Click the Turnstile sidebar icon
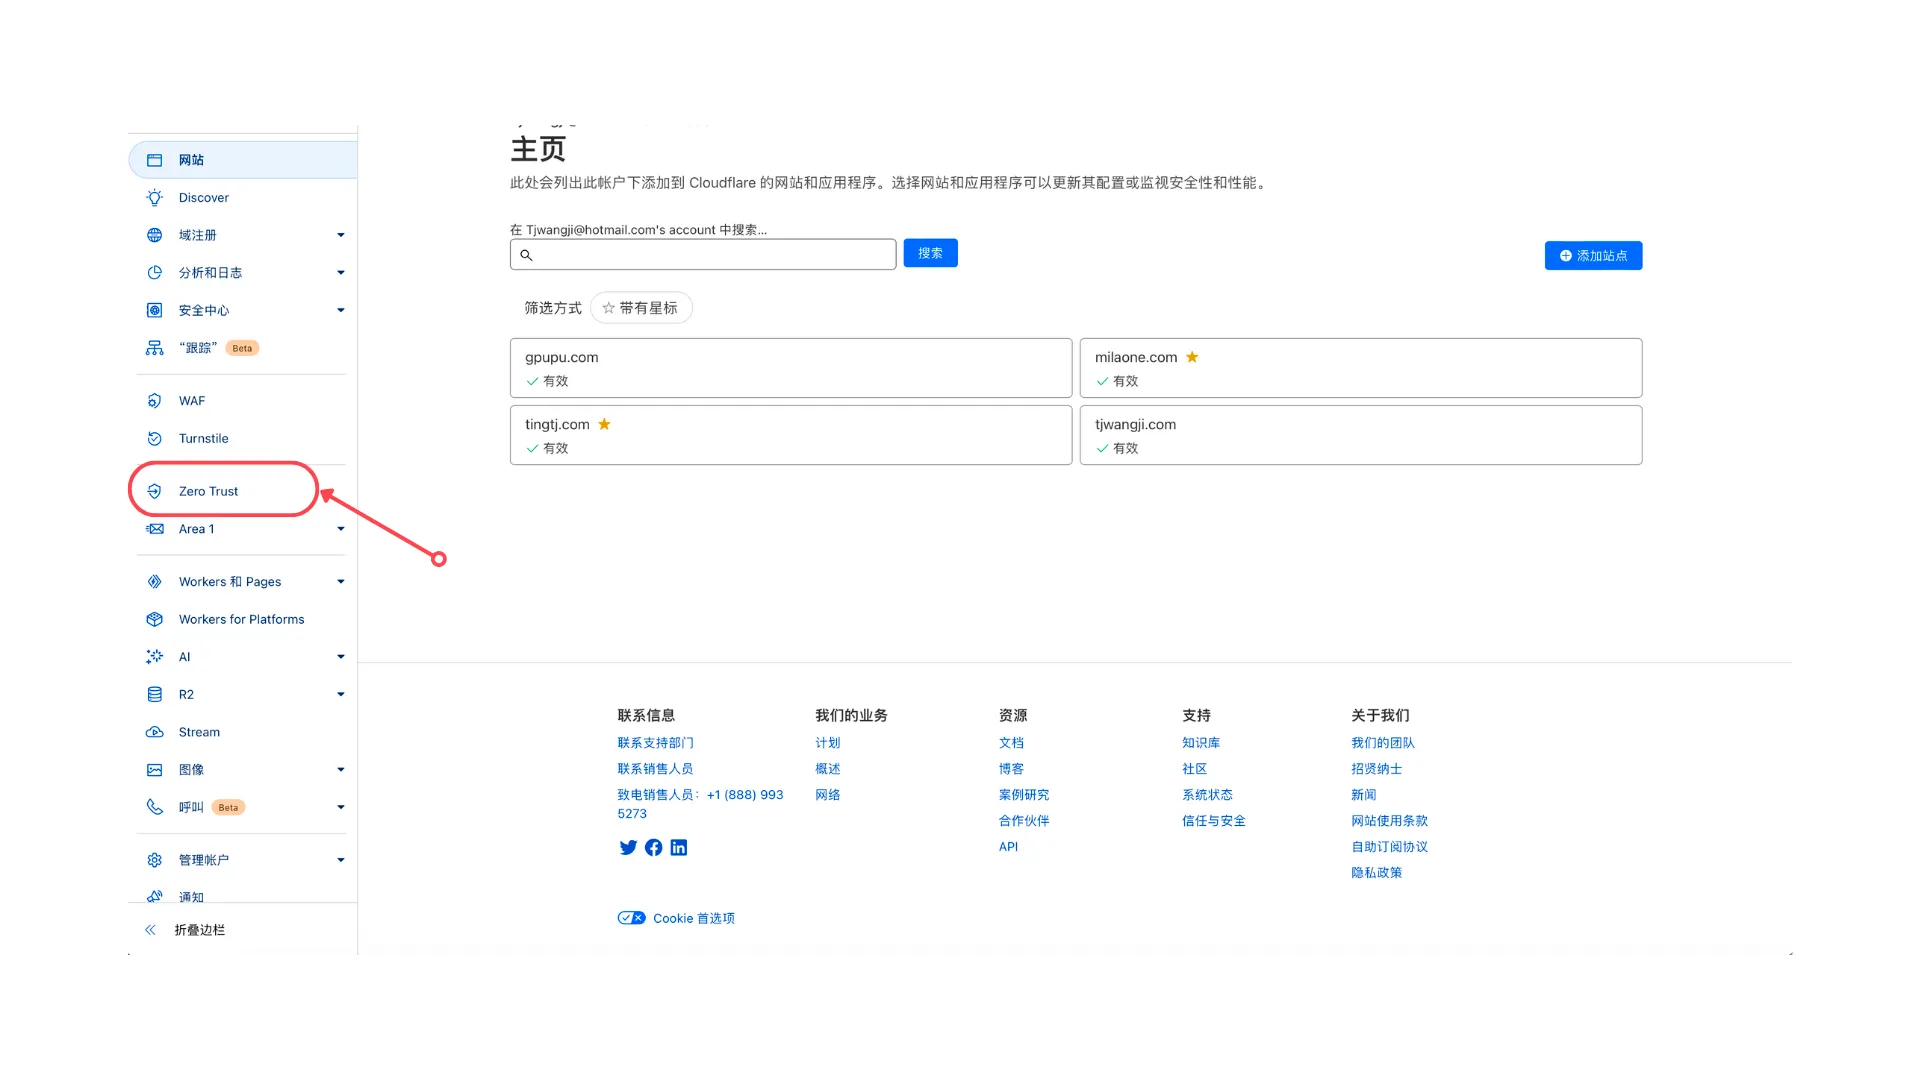Viewport: 1920px width, 1080px height. click(x=154, y=439)
